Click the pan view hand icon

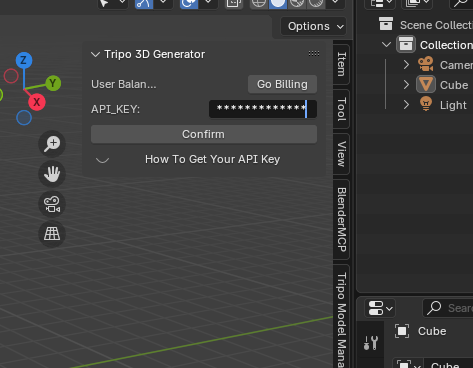[52, 174]
